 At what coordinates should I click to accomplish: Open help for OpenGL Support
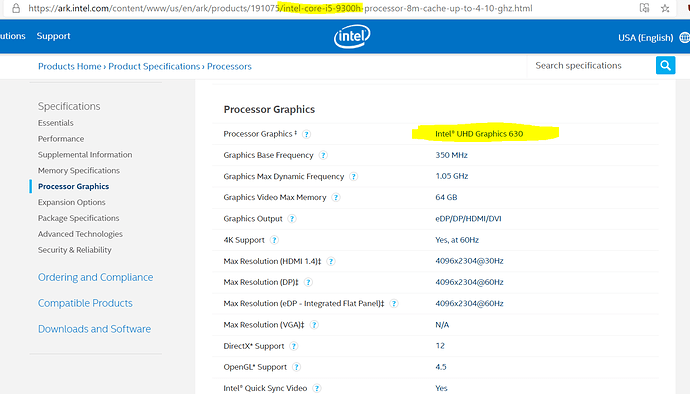click(296, 367)
